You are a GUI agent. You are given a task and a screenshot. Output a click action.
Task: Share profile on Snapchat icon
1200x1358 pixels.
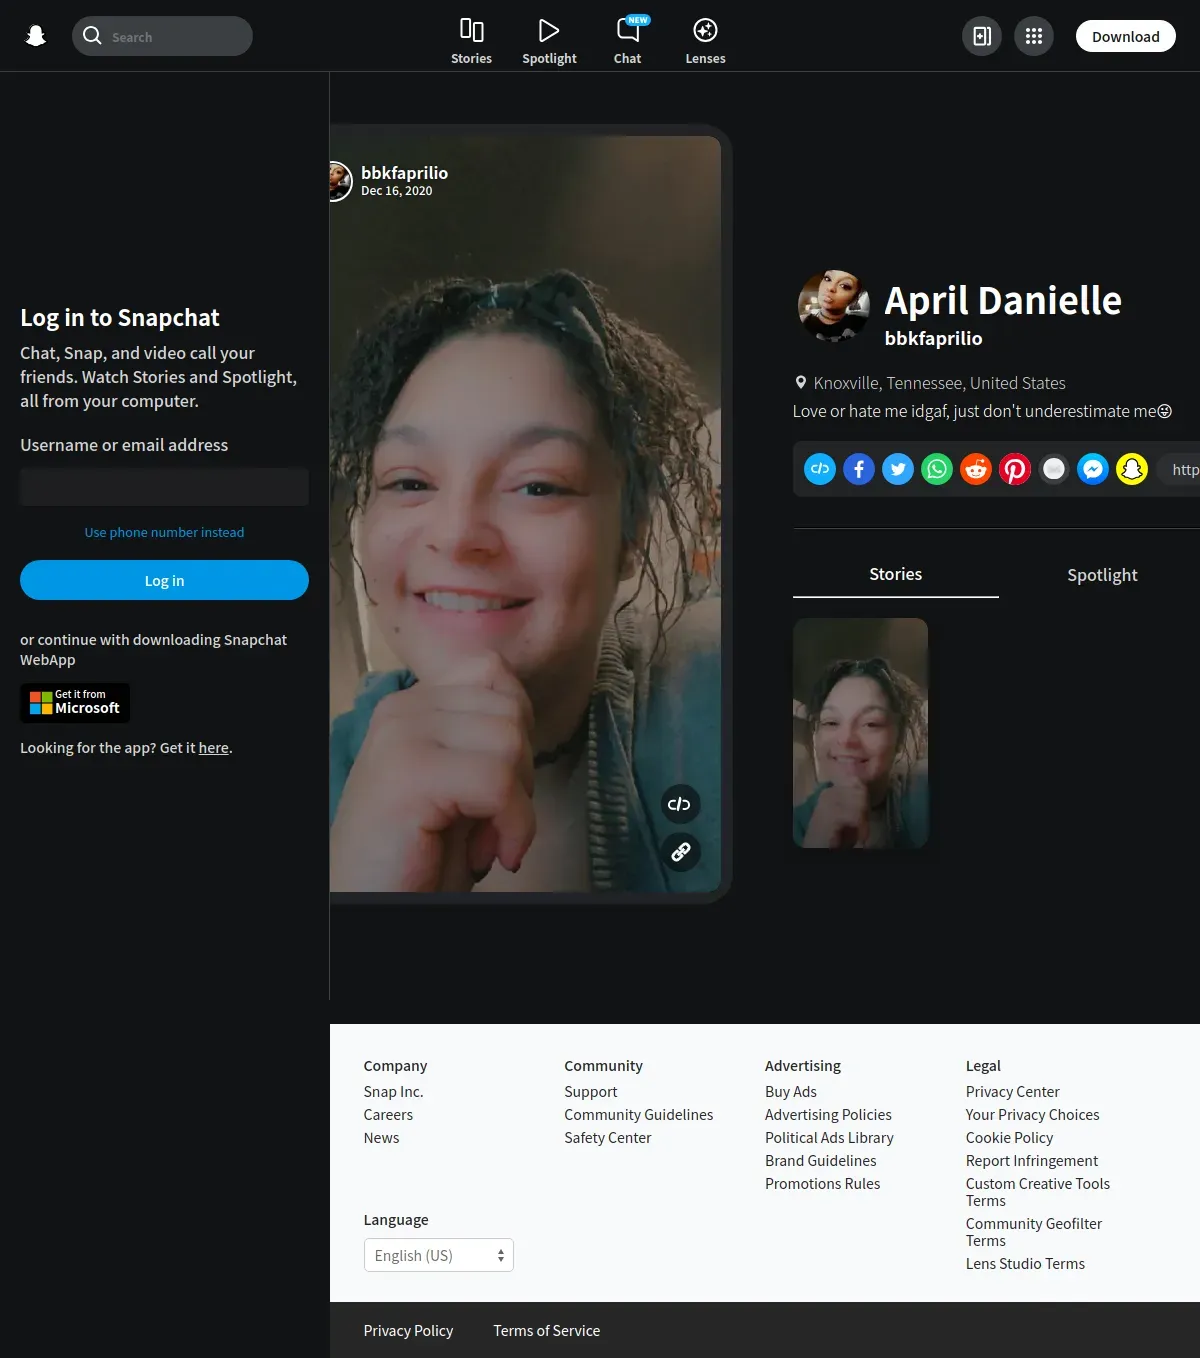(1132, 469)
